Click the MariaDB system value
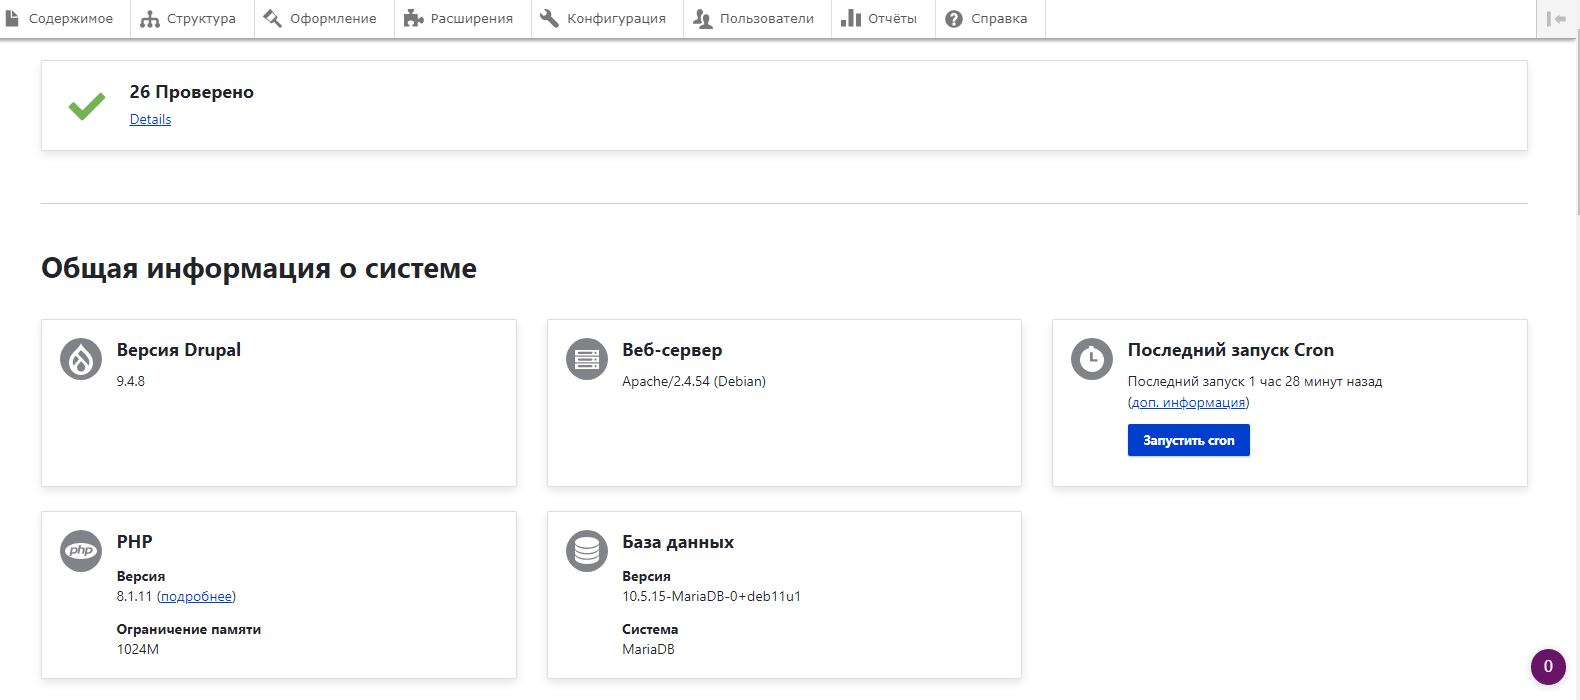Screen dimensions: 1580x700 click(x=648, y=649)
